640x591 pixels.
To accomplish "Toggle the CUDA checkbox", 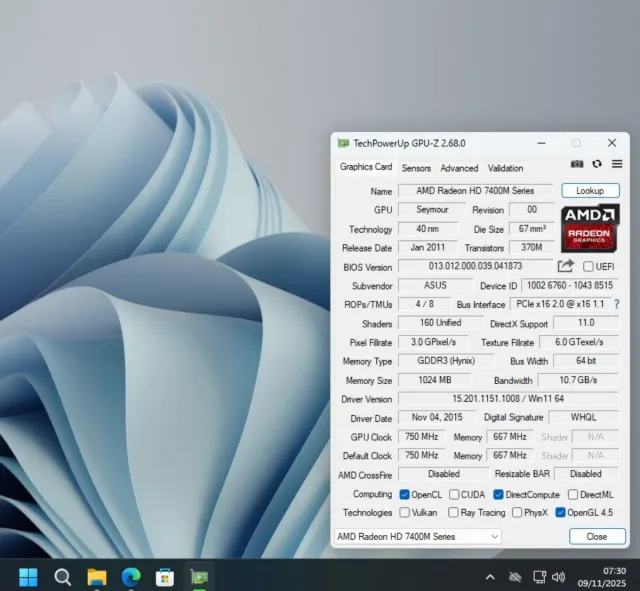I will [454, 495].
